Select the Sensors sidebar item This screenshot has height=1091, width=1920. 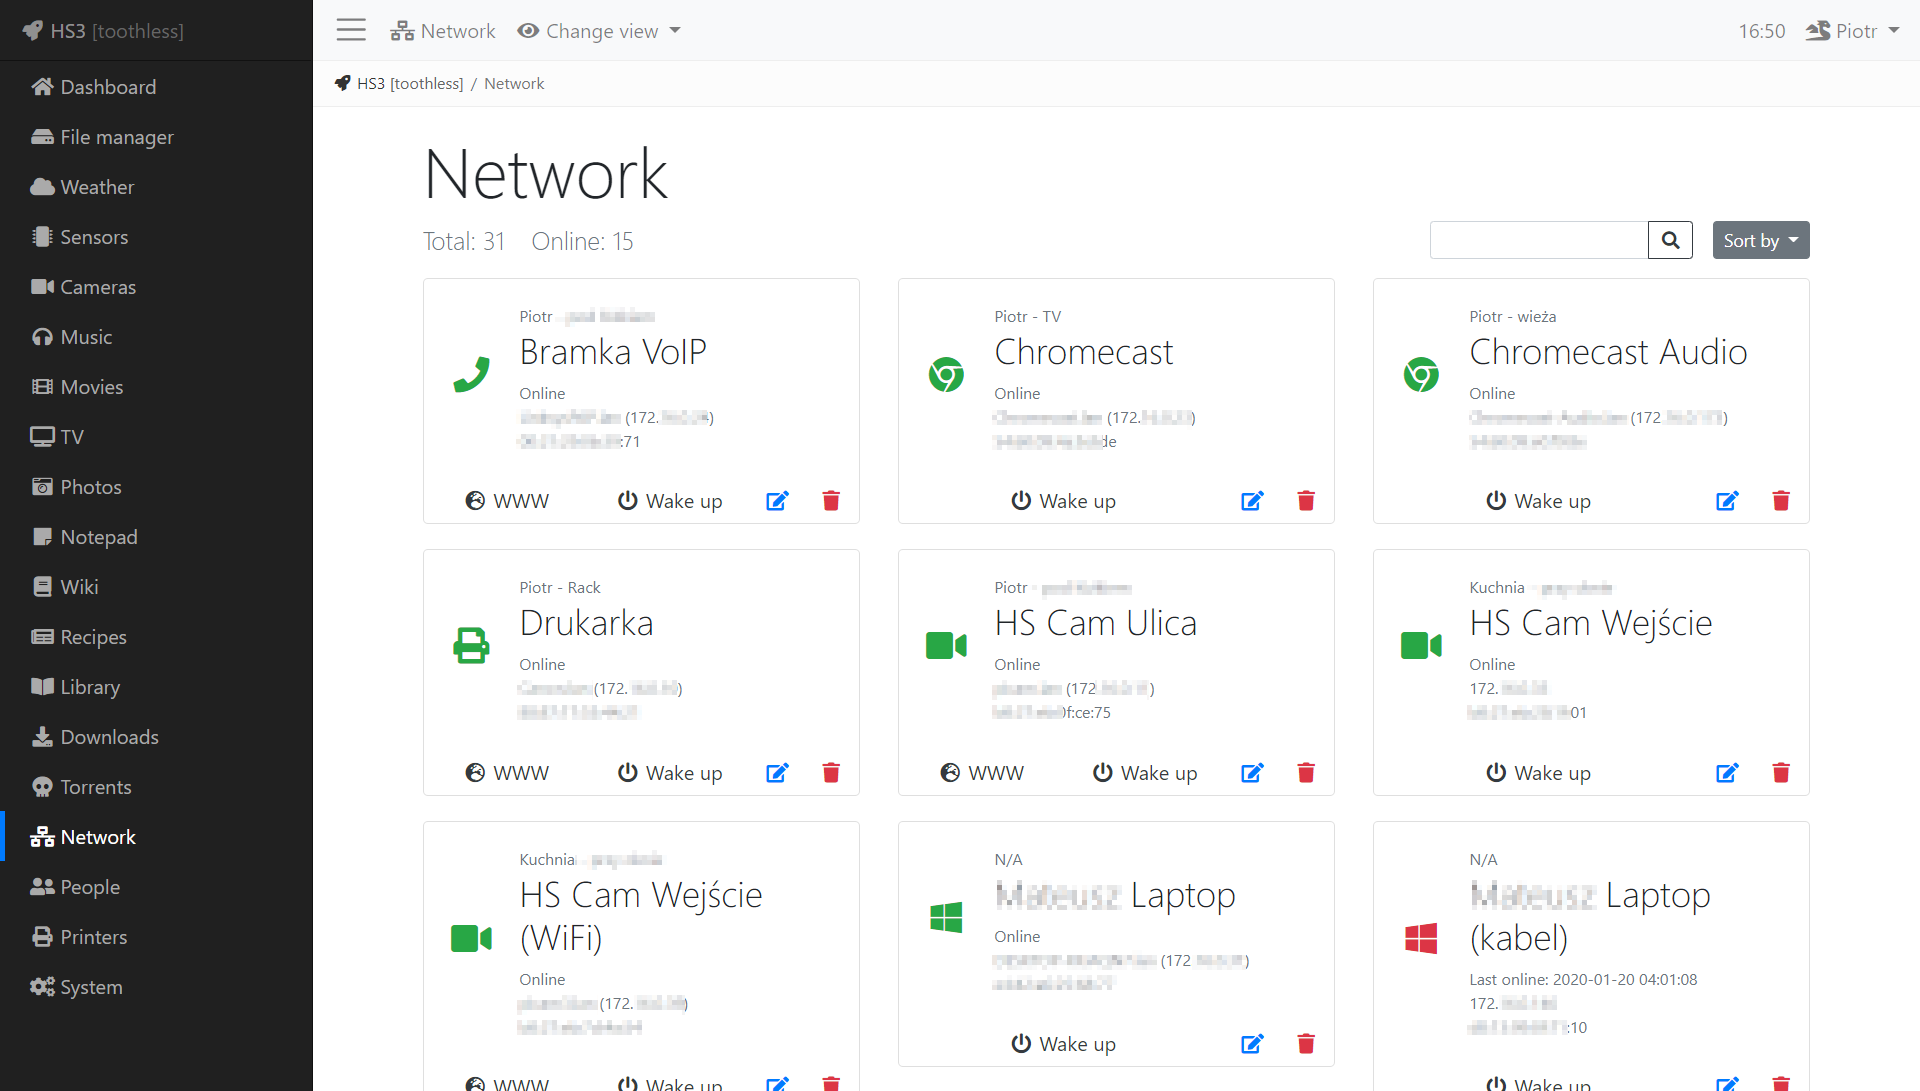[94, 237]
